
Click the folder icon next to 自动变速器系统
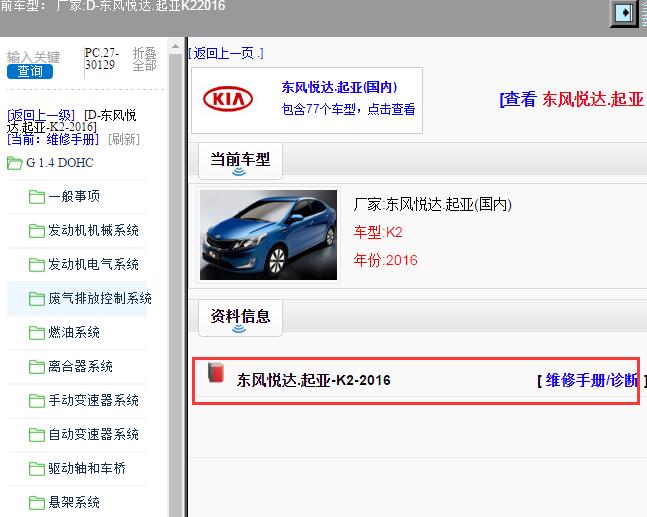point(37,434)
